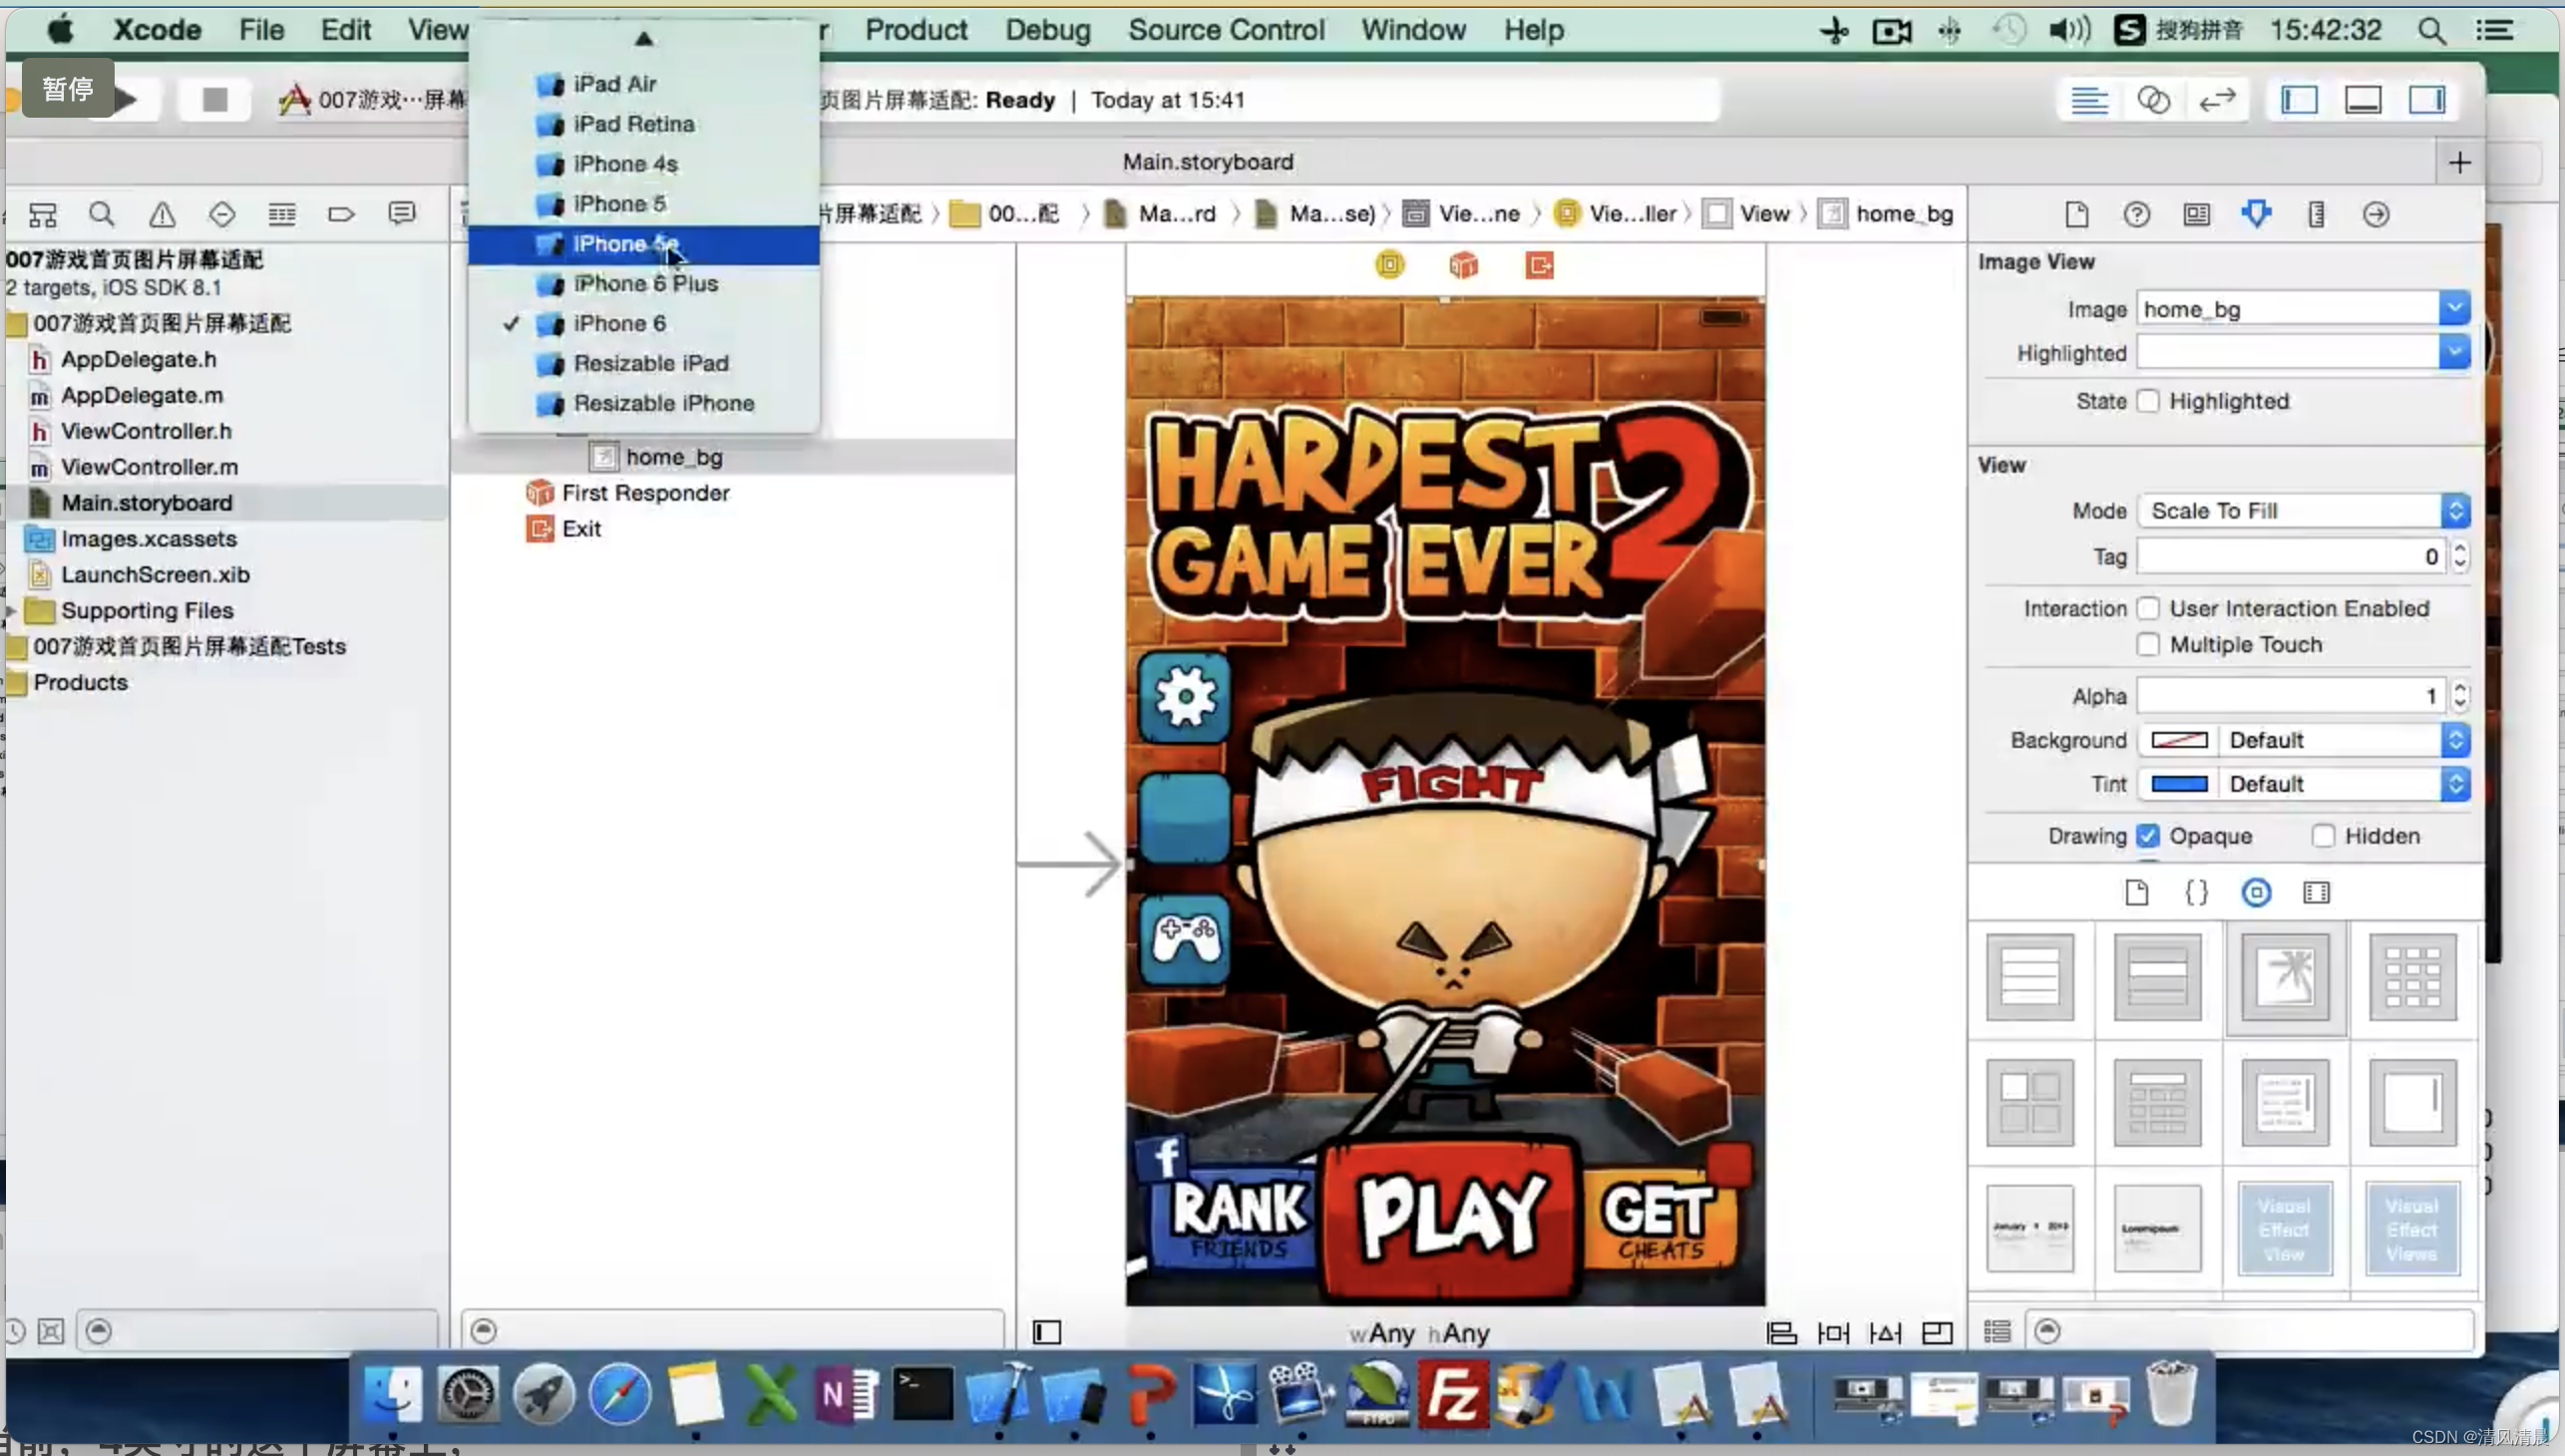This screenshot has width=2565, height=1456.
Task: Show the Quick Help inspector
Action: (x=2137, y=214)
